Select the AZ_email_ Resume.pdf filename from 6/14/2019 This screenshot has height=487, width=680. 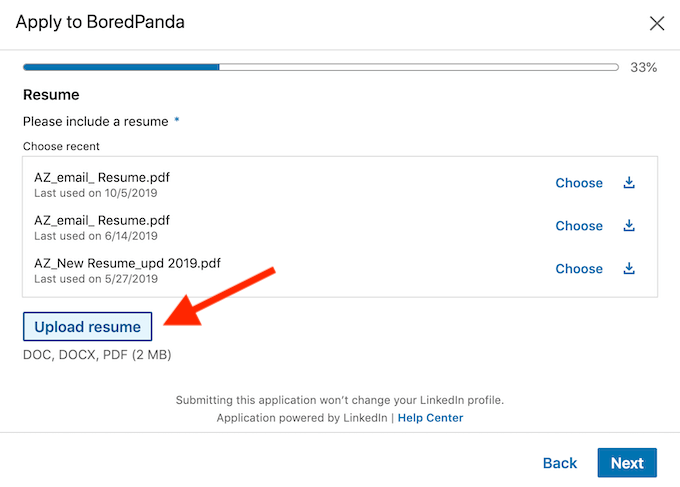coord(102,220)
